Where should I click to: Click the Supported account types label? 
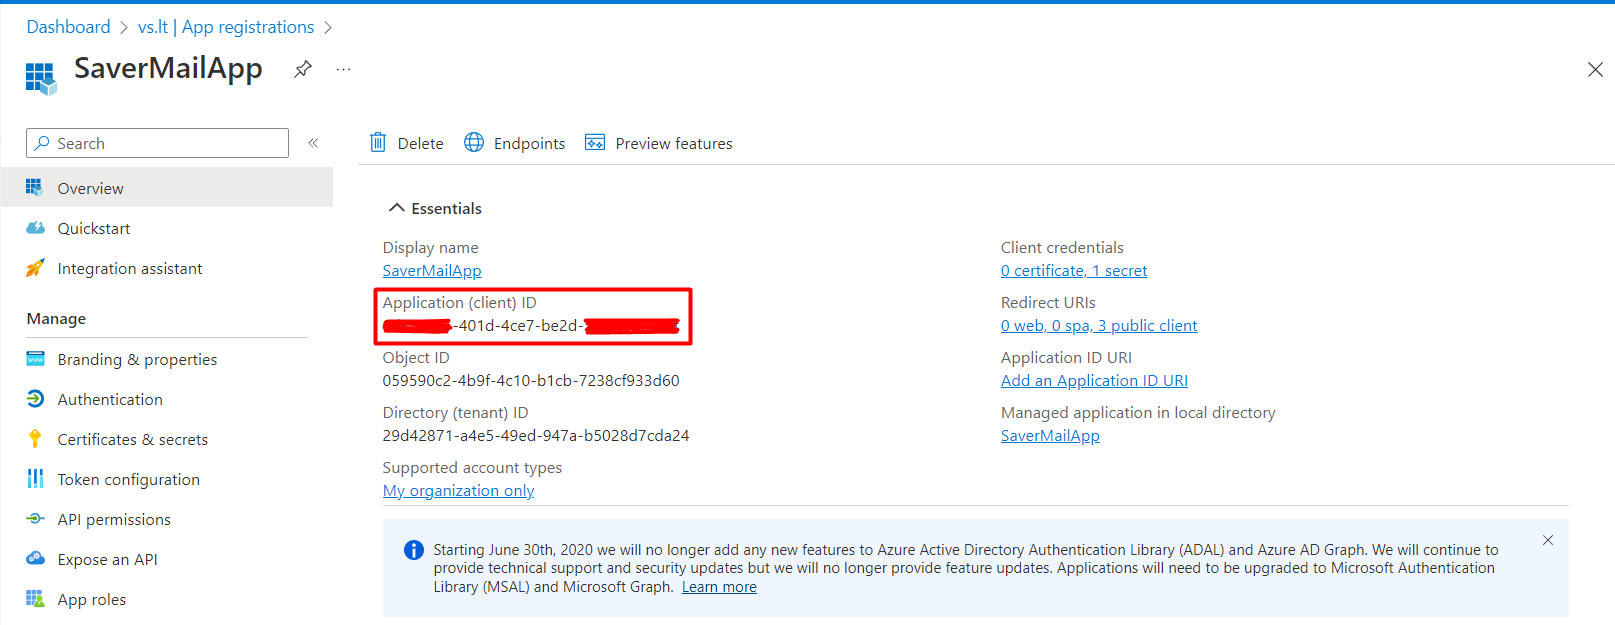pyautogui.click(x=472, y=467)
